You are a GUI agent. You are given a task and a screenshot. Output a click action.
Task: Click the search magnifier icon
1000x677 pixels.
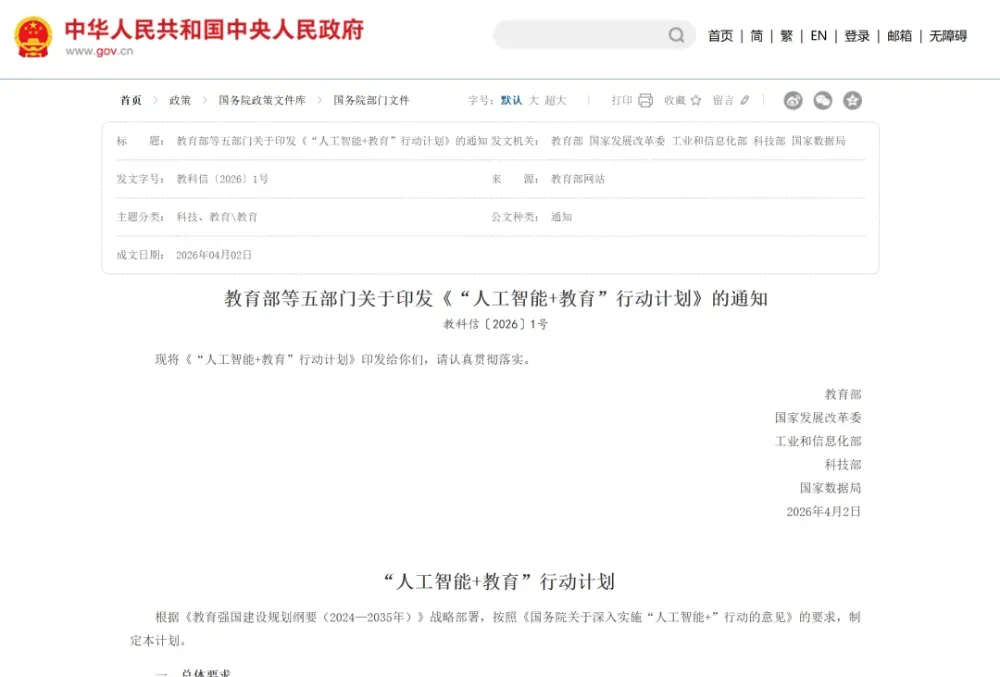(678, 34)
